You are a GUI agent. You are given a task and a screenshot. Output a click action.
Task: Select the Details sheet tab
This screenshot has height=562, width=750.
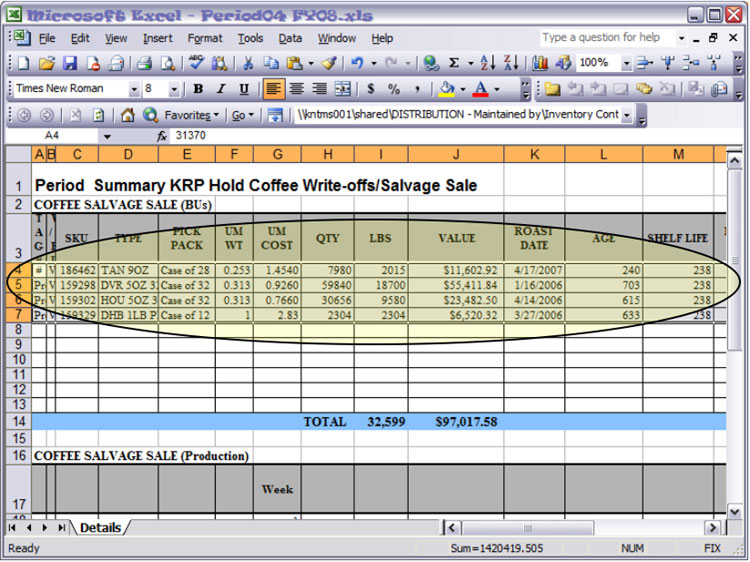click(100, 528)
